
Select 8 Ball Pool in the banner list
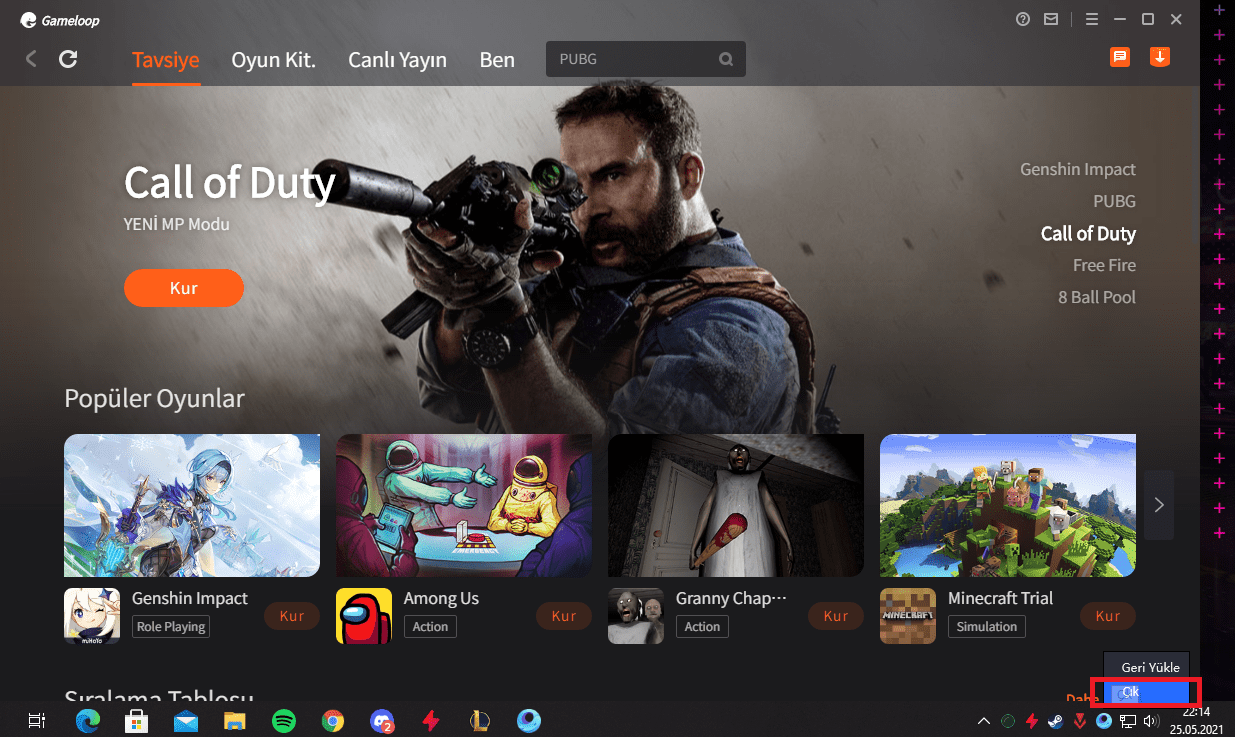[1097, 297]
